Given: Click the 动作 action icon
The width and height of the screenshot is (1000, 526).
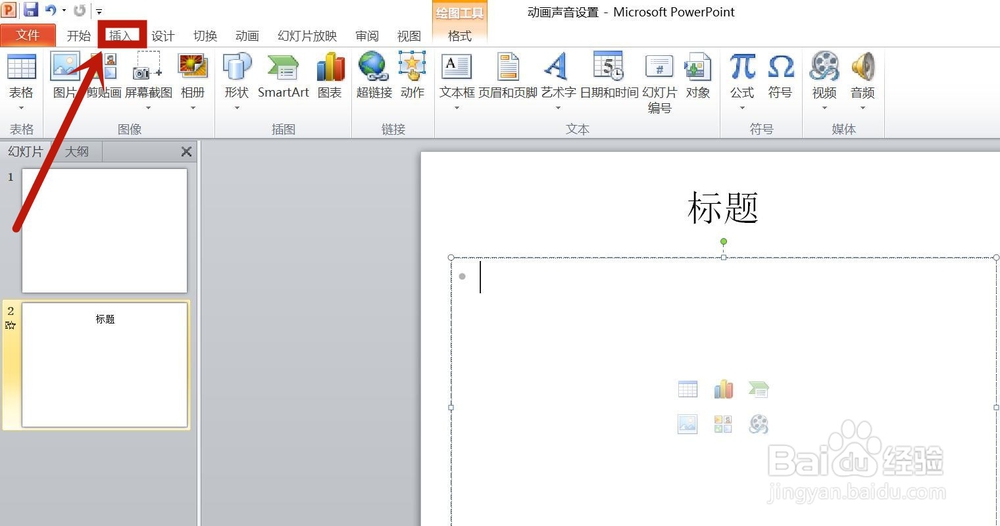Looking at the screenshot, I should coord(413,76).
